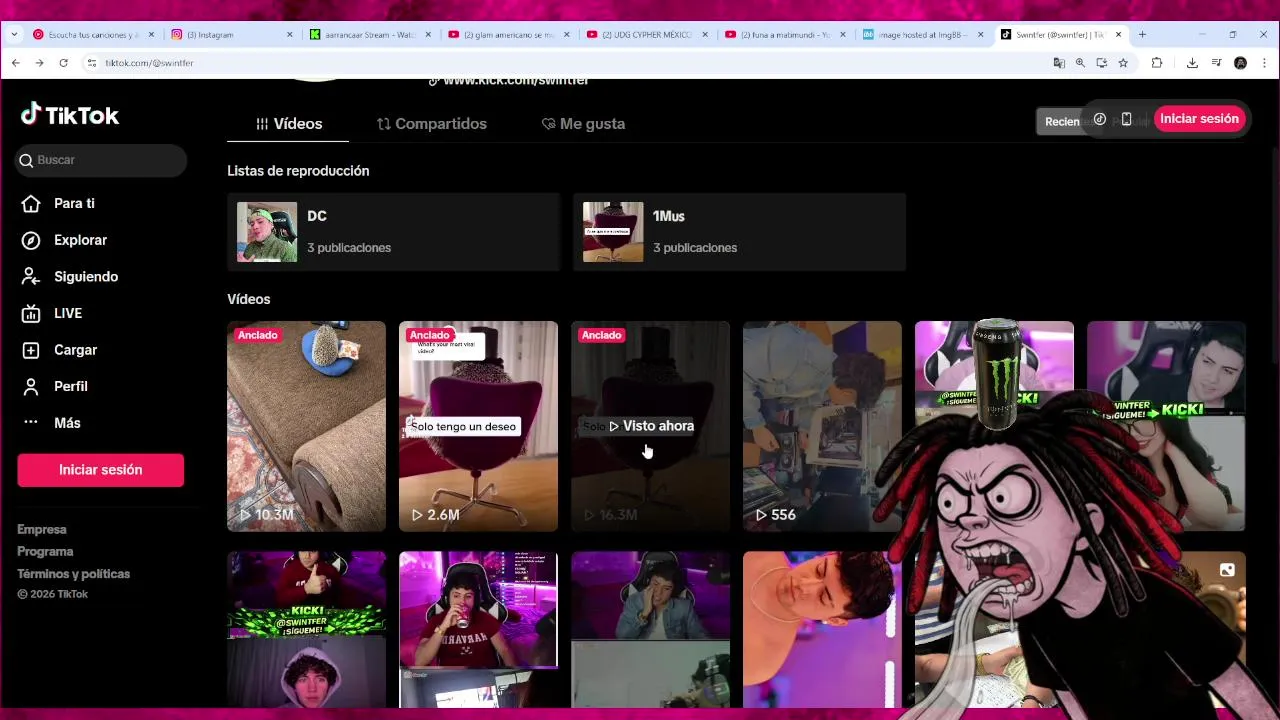Switch to the glam americano YouTube tab
The width and height of the screenshot is (1280, 720).
click(x=506, y=35)
